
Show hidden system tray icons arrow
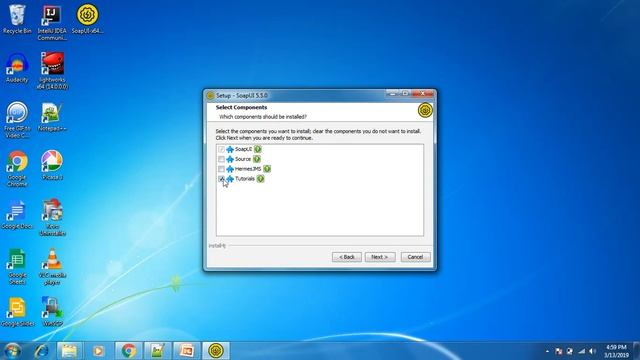coord(547,351)
